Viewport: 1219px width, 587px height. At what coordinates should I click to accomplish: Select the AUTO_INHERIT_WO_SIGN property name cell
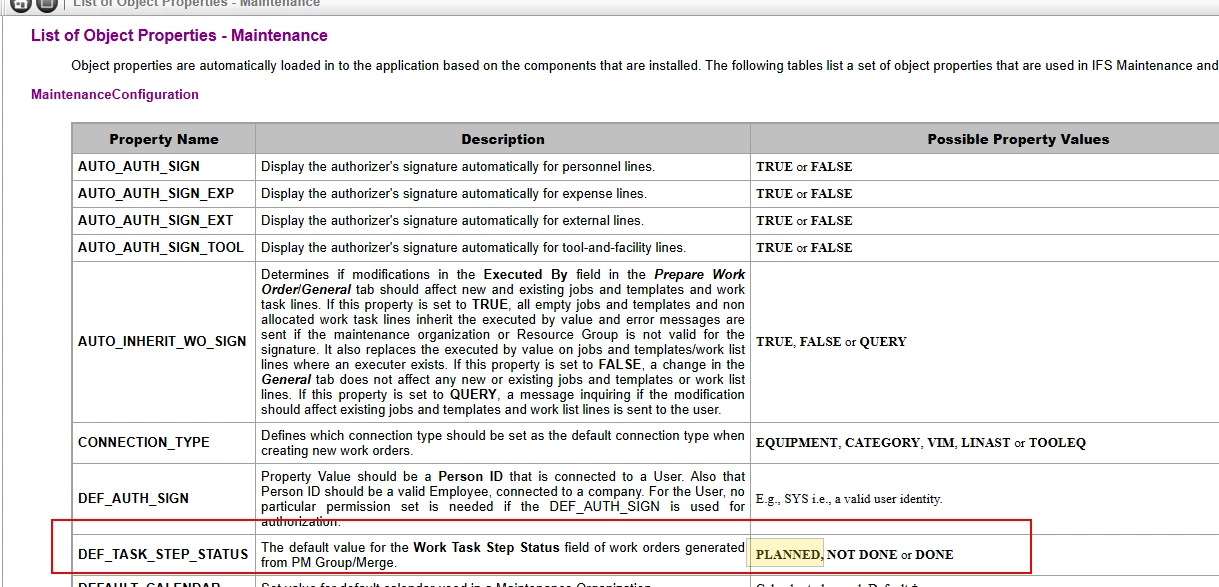coord(162,342)
